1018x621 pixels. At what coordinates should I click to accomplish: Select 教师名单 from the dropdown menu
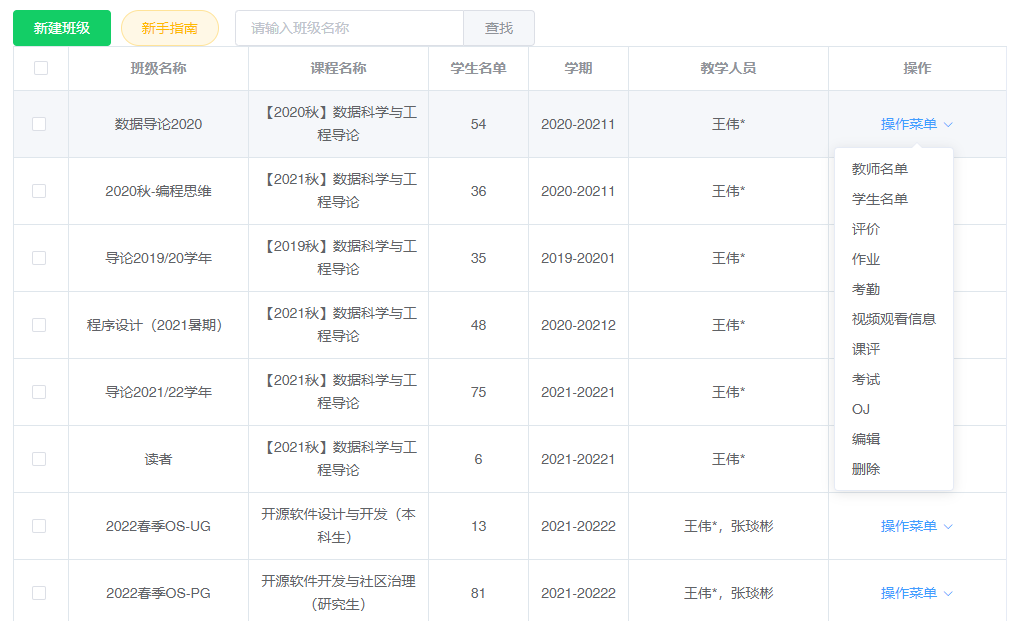tap(880, 169)
